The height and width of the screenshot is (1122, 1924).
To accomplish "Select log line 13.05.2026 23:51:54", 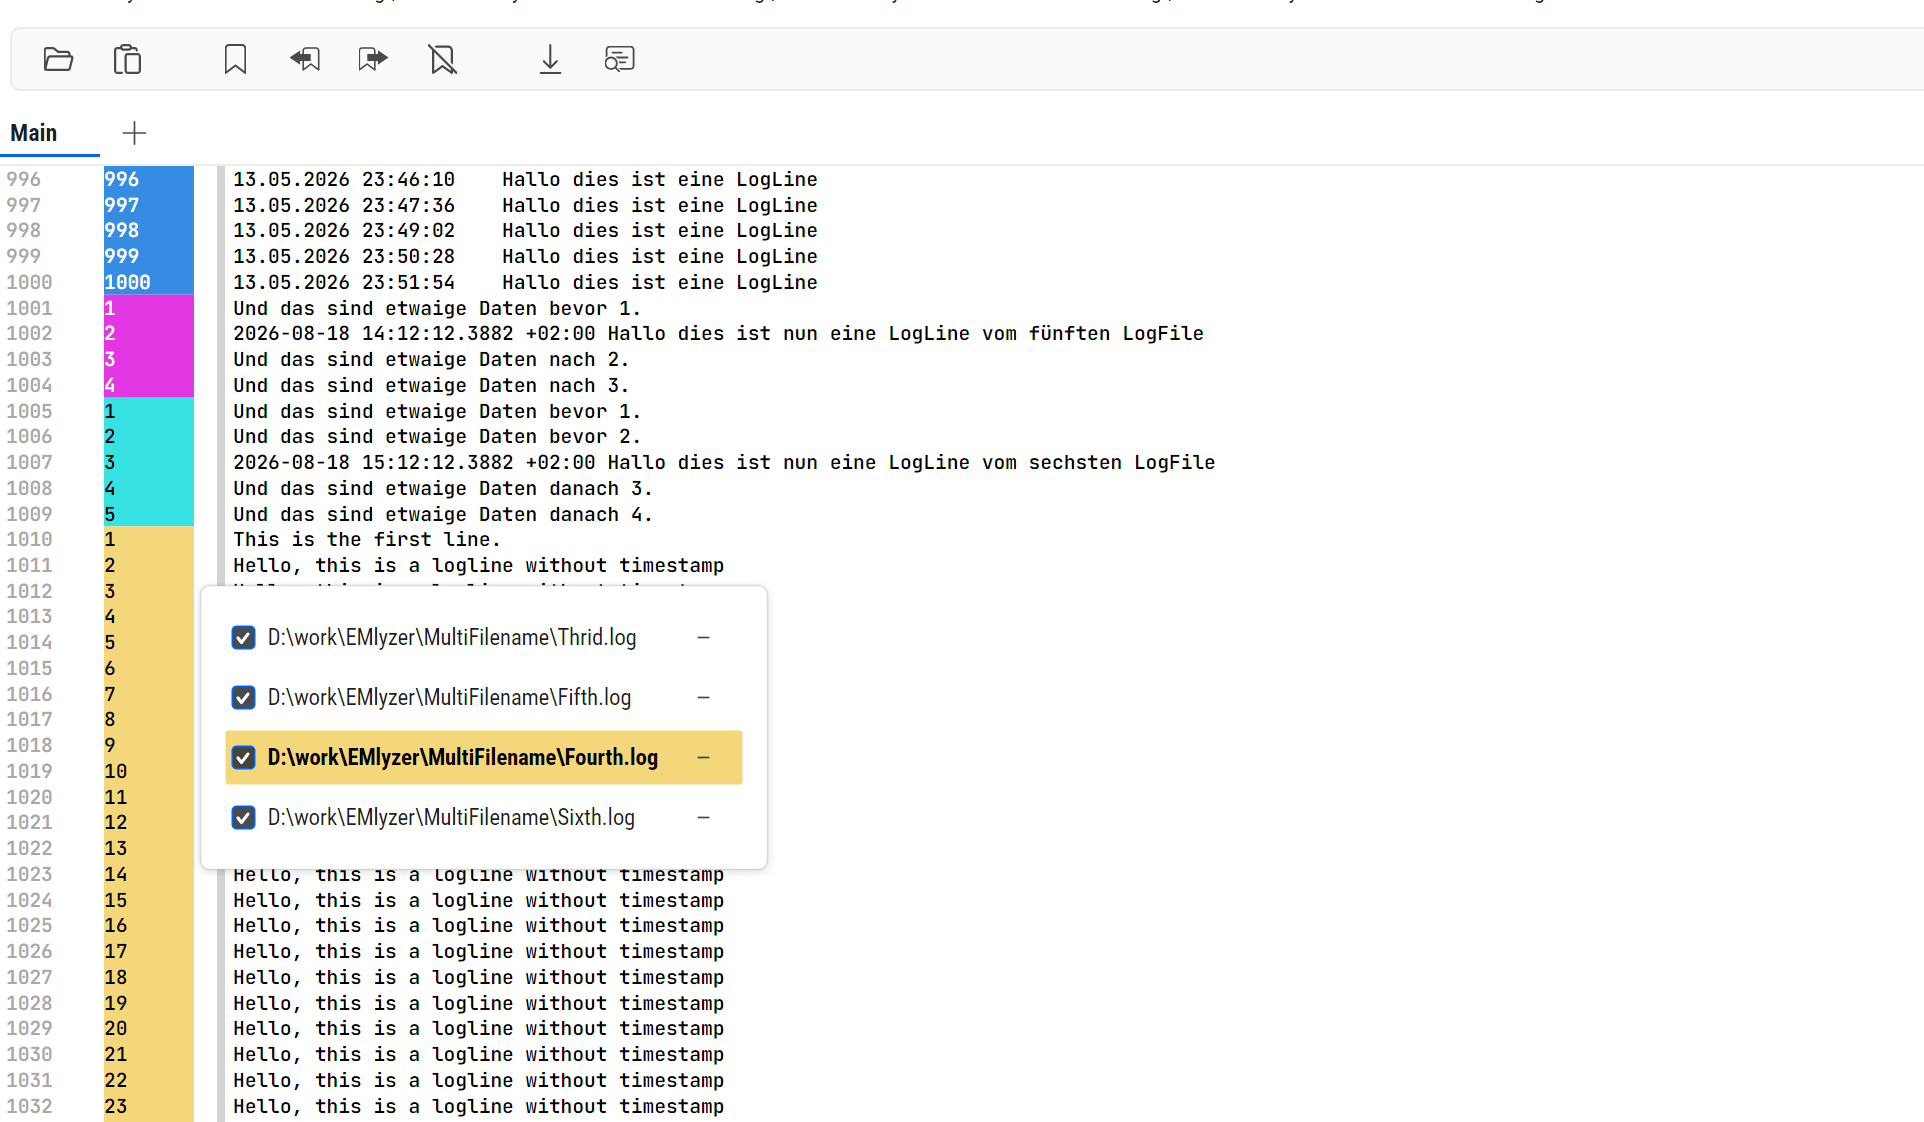I will [x=526, y=282].
